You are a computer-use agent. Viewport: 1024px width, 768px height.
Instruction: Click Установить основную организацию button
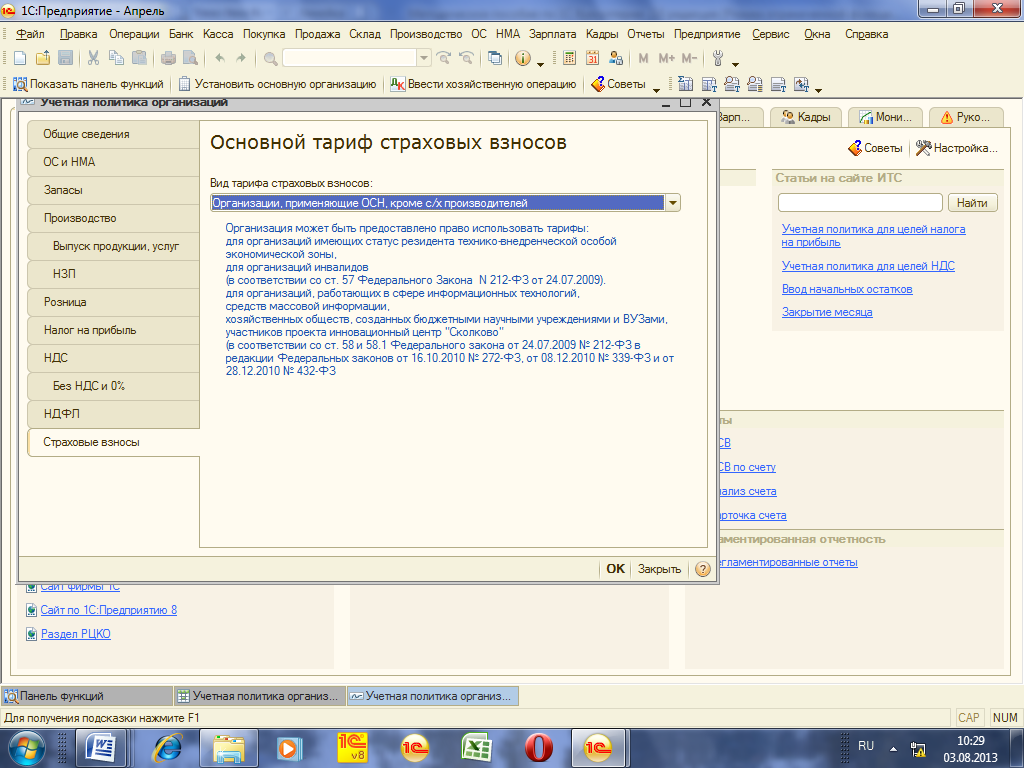click(x=278, y=84)
